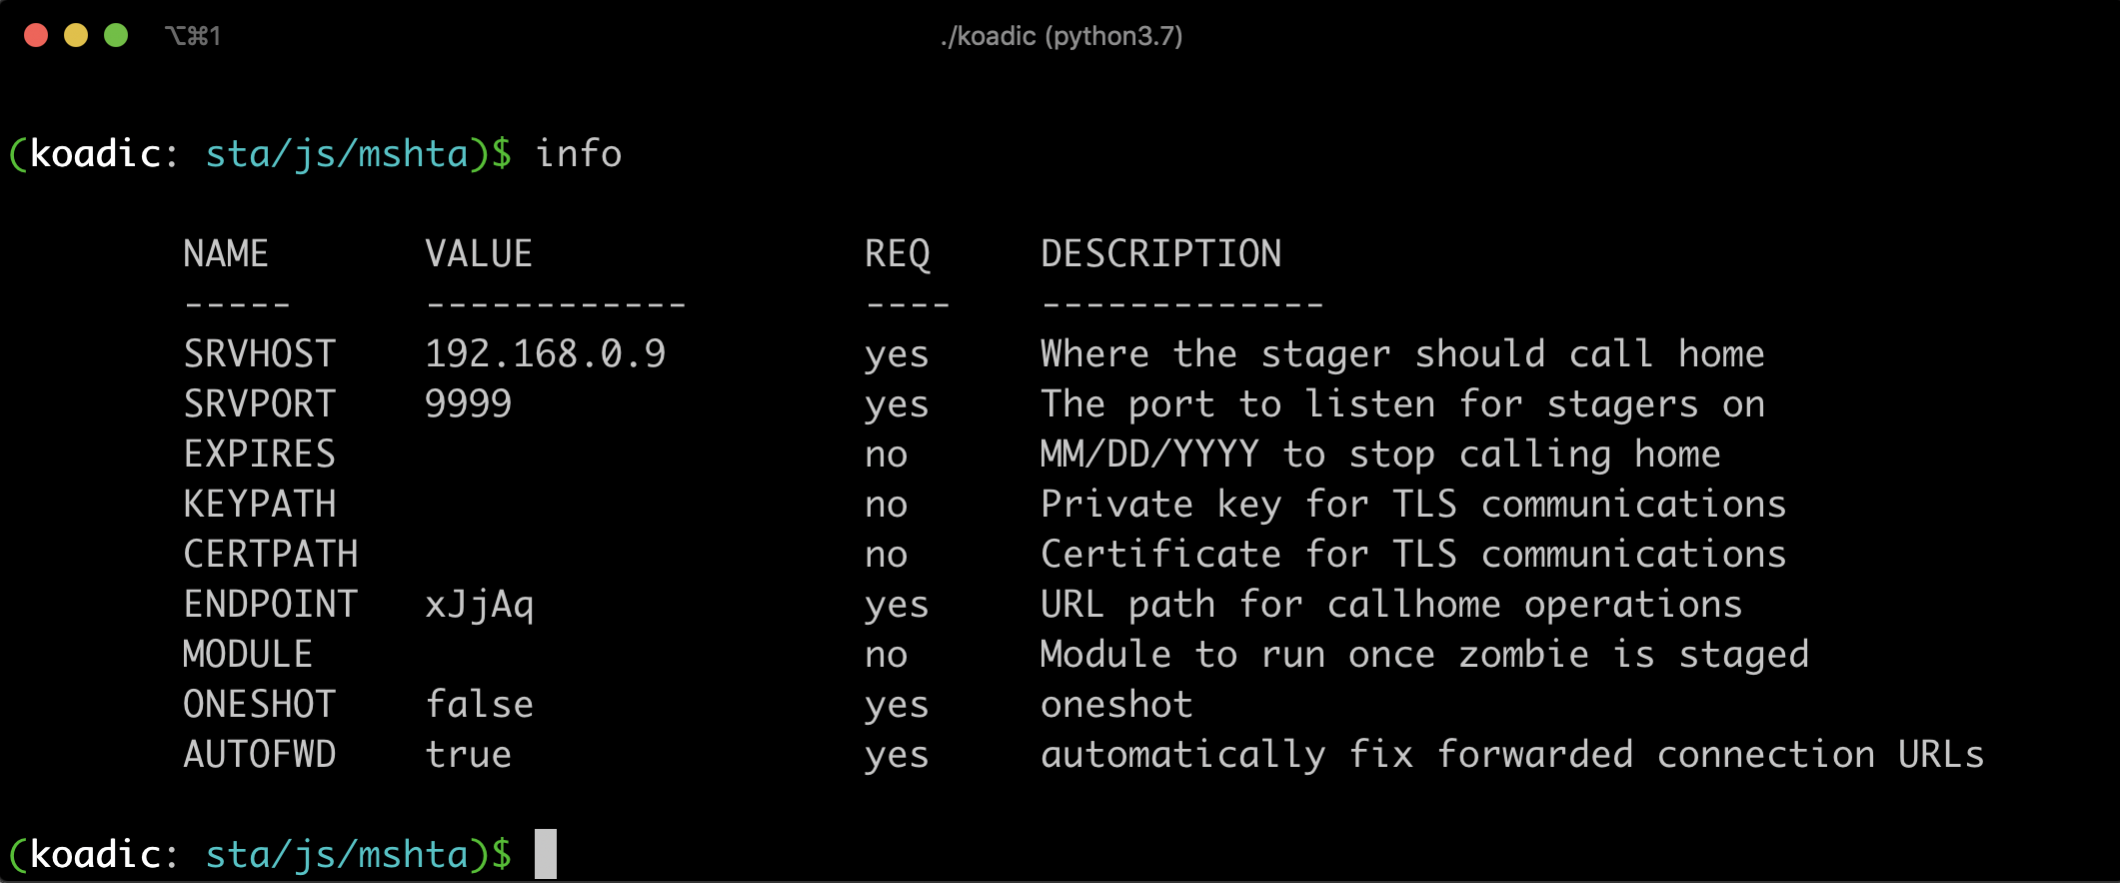
Task: Click the AUTOFWD value true
Action: [x=468, y=754]
